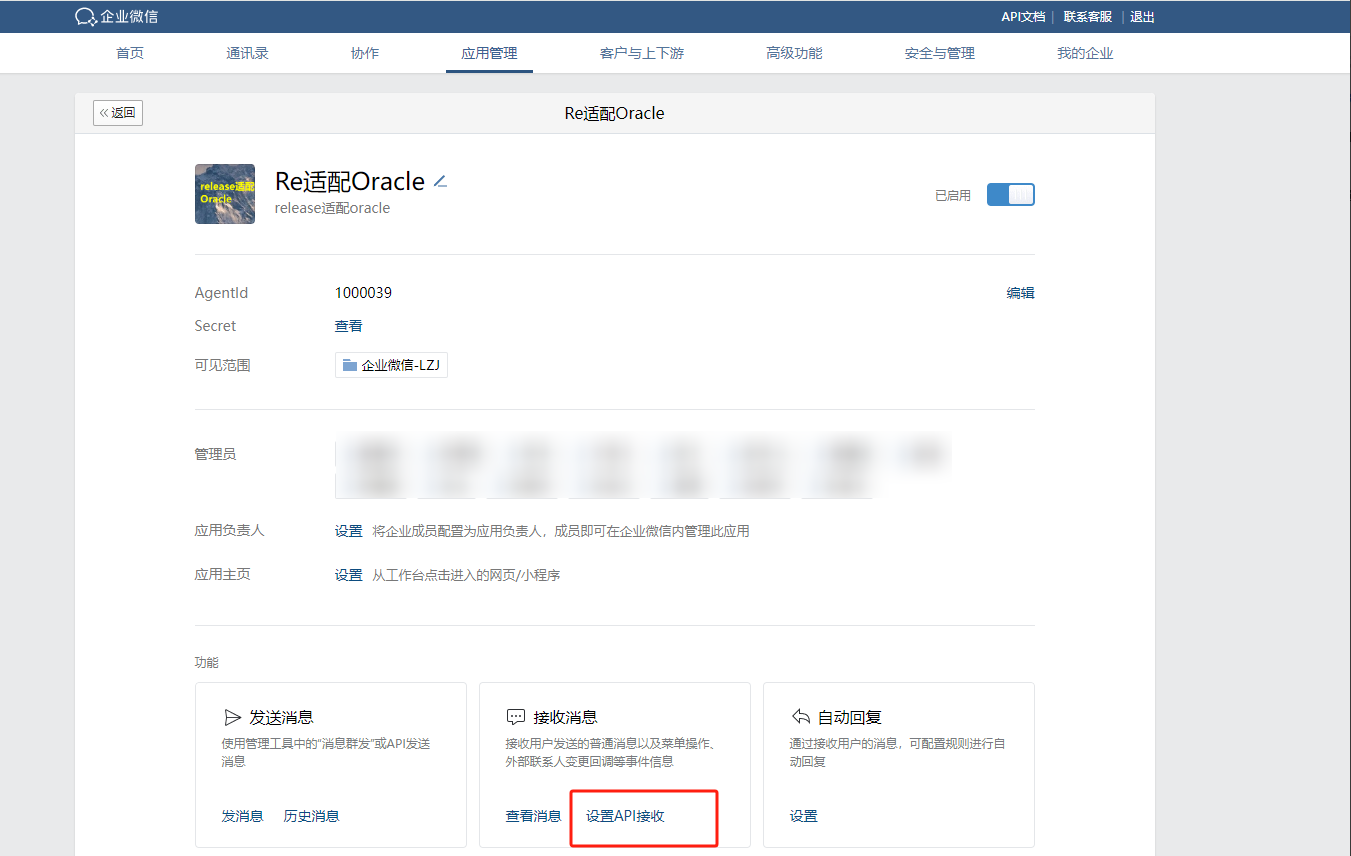Click the 接收消息 chat bubble icon
This screenshot has height=856, width=1351.
516,717
